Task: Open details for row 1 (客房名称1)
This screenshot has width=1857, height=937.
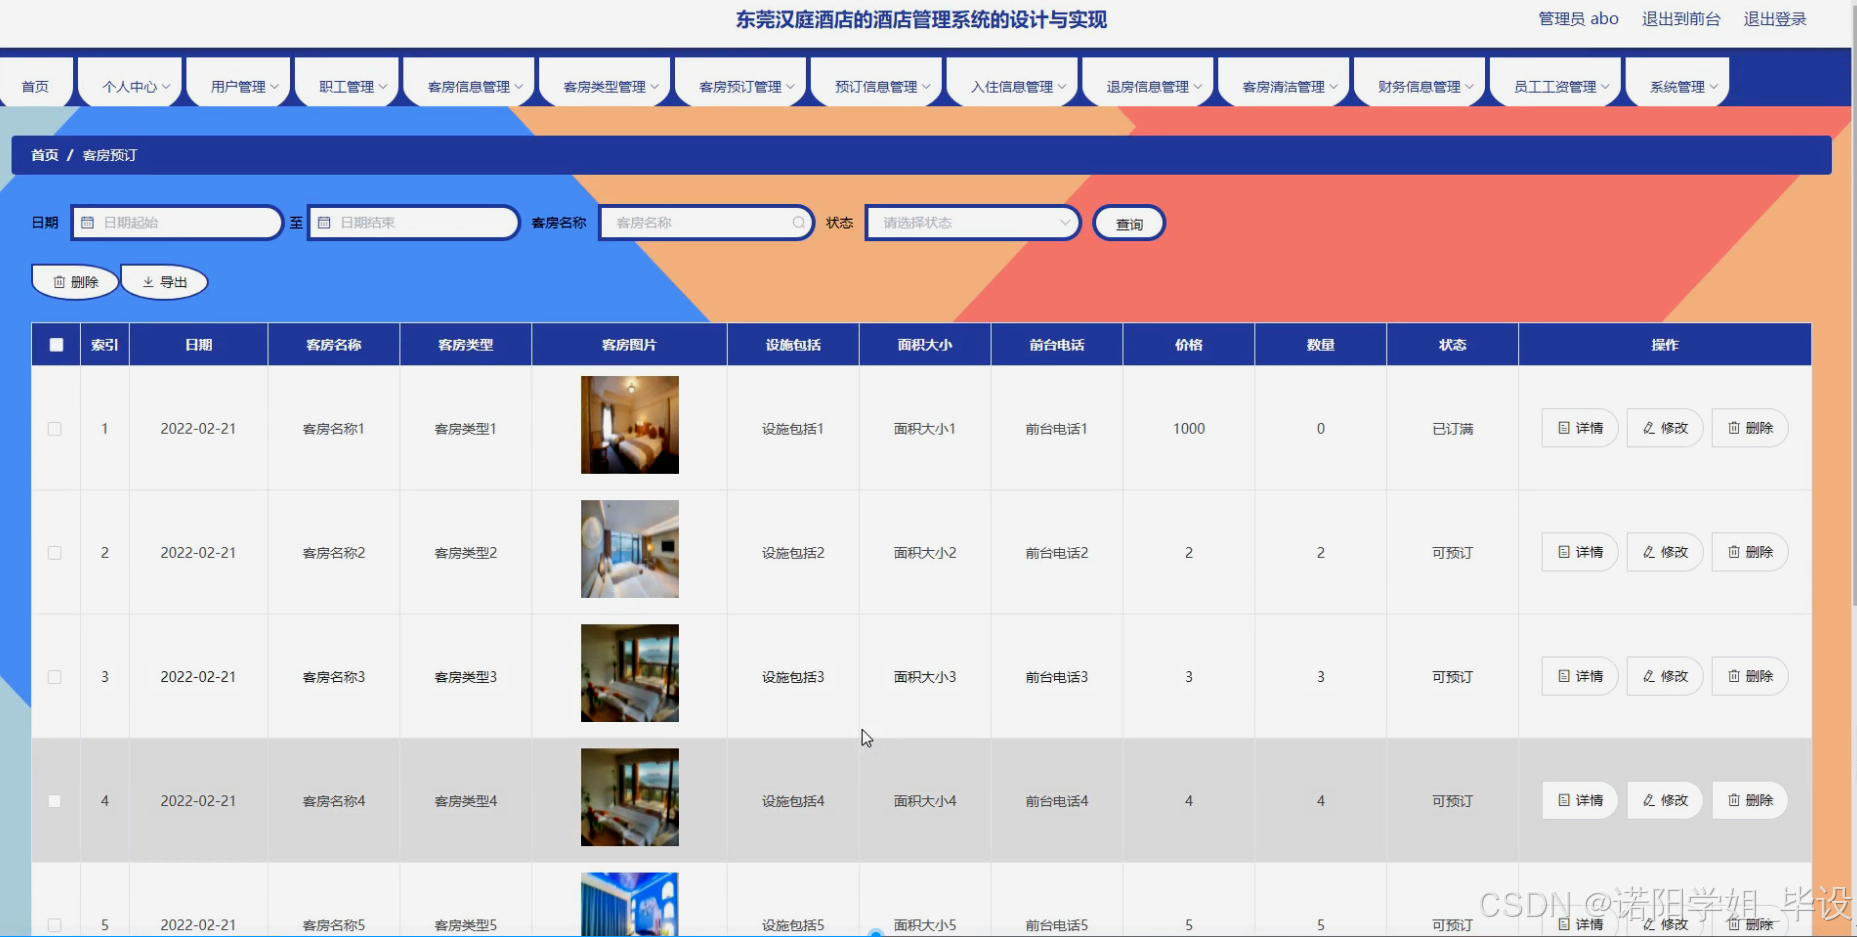Action: pyautogui.click(x=1580, y=428)
